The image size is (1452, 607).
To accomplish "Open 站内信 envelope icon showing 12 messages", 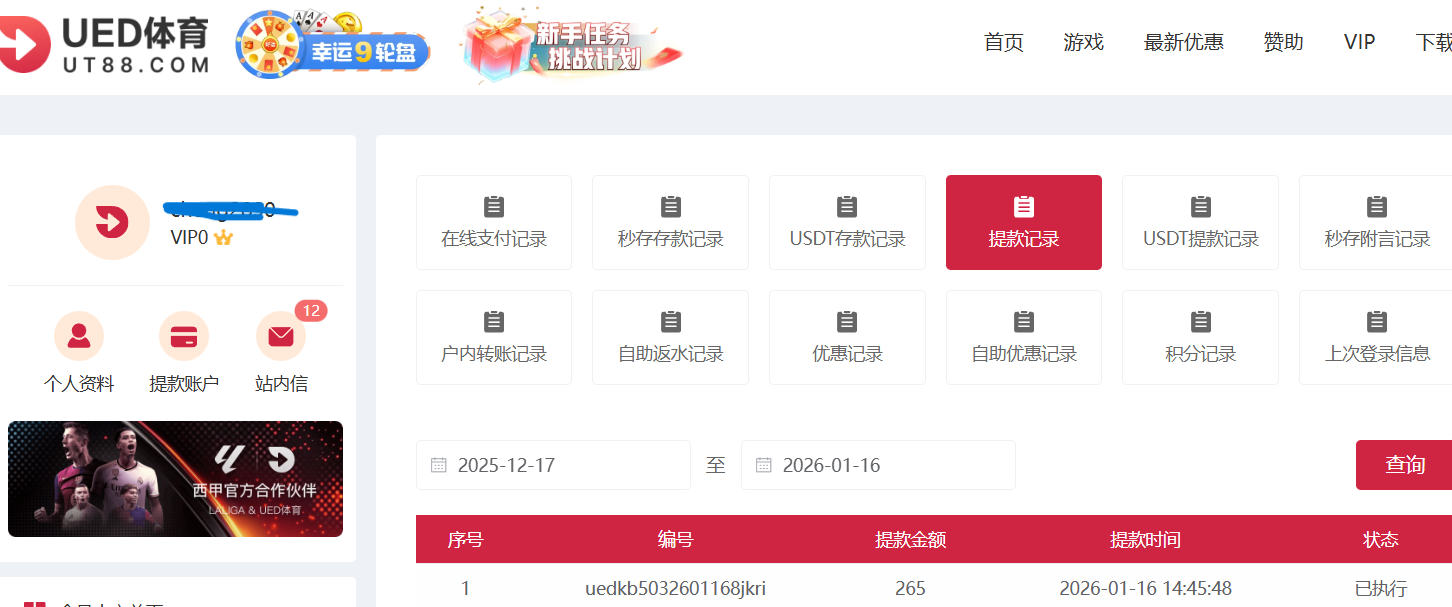I will (280, 336).
